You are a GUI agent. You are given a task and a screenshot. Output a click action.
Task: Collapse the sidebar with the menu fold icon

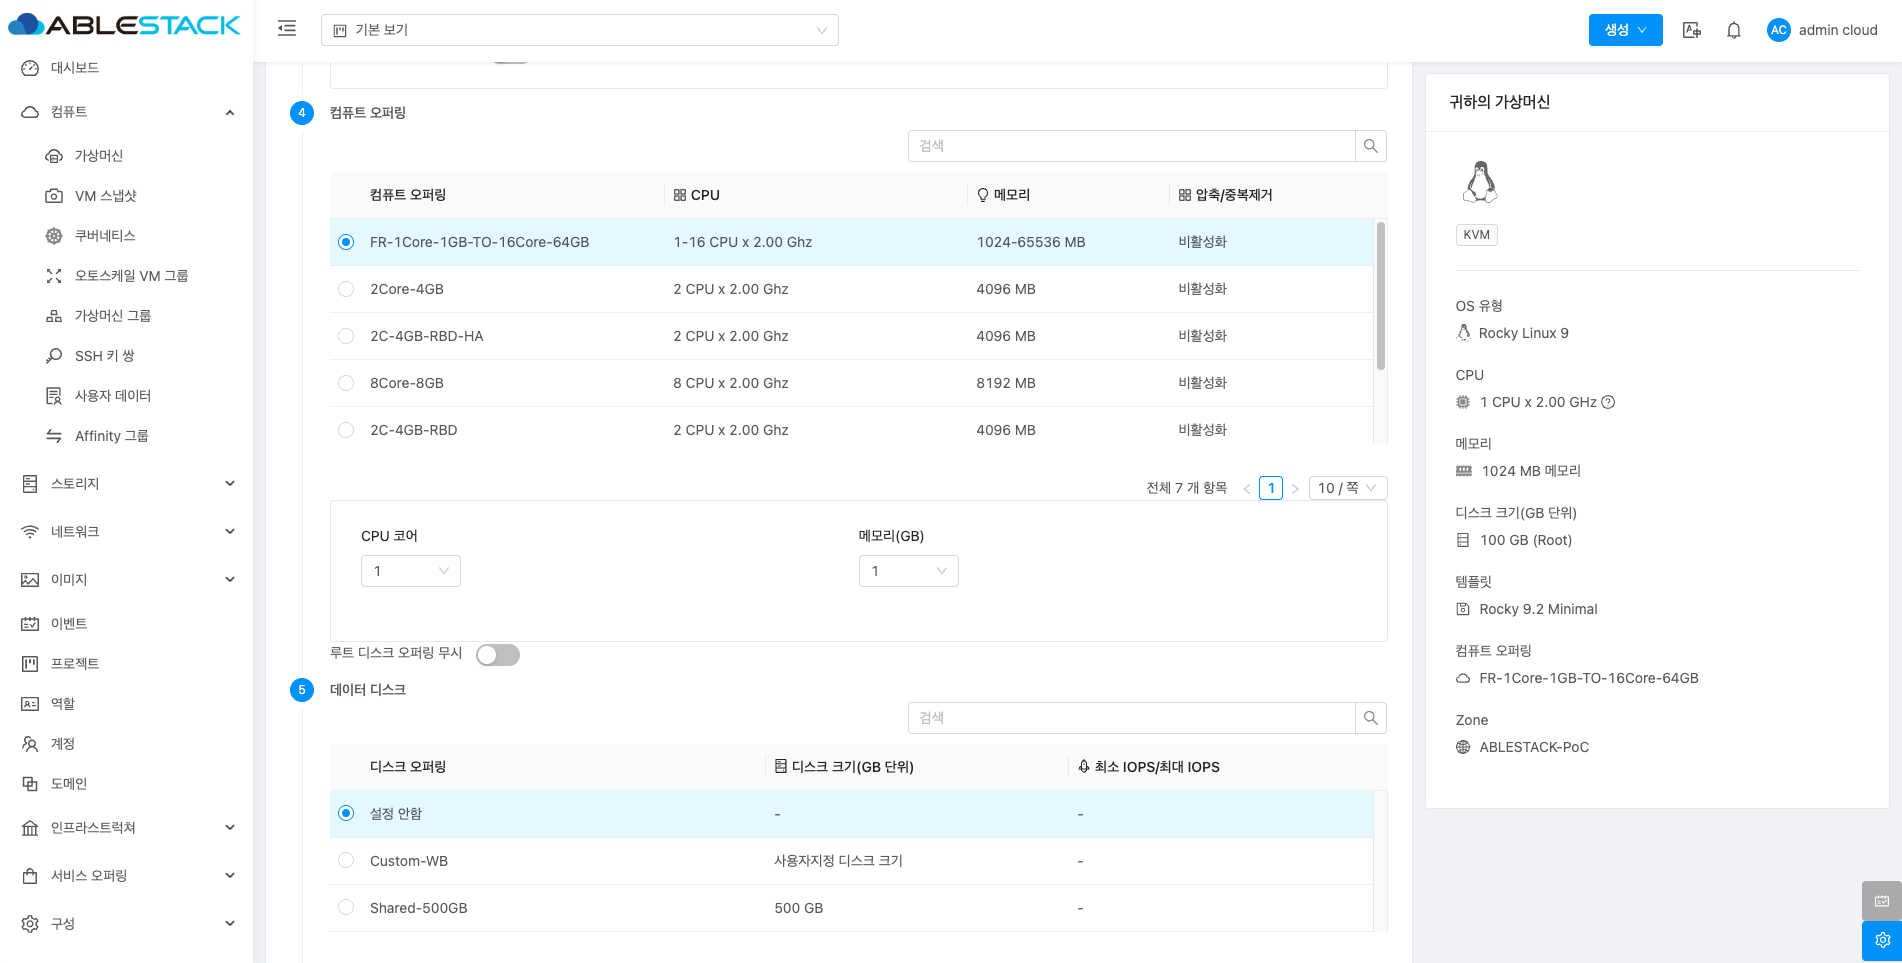coord(287,29)
